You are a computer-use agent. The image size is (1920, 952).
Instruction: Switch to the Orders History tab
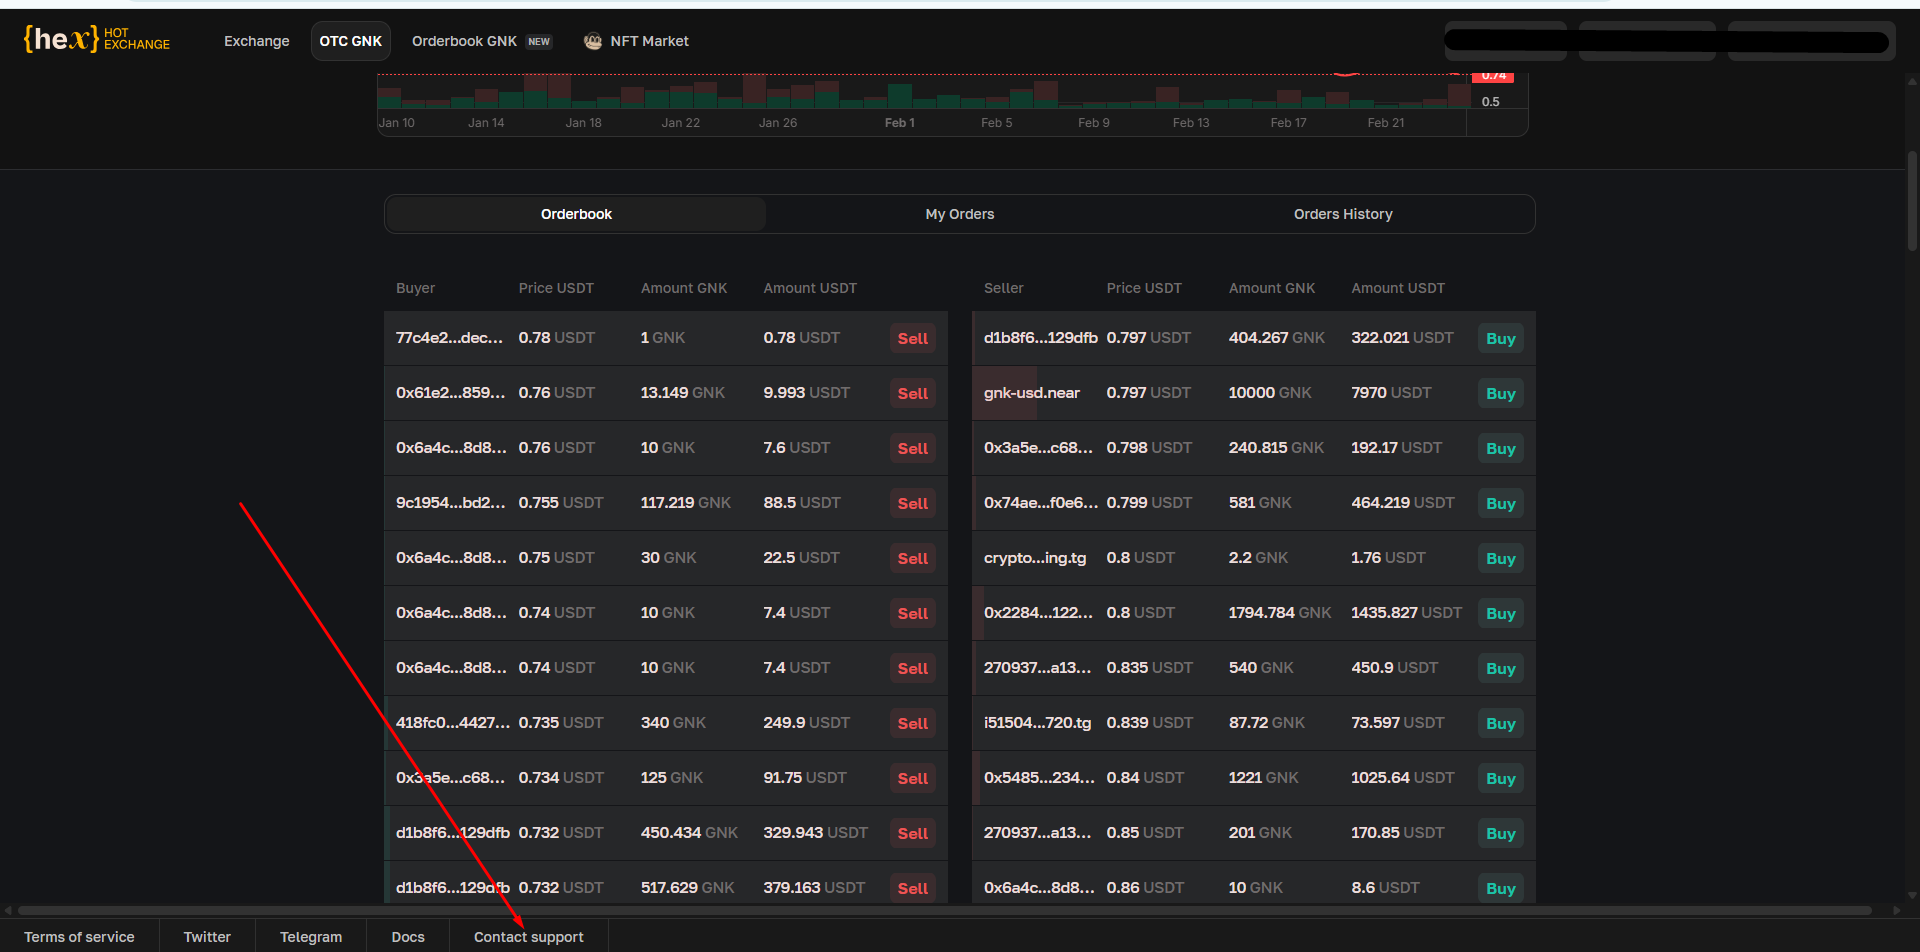(1342, 214)
